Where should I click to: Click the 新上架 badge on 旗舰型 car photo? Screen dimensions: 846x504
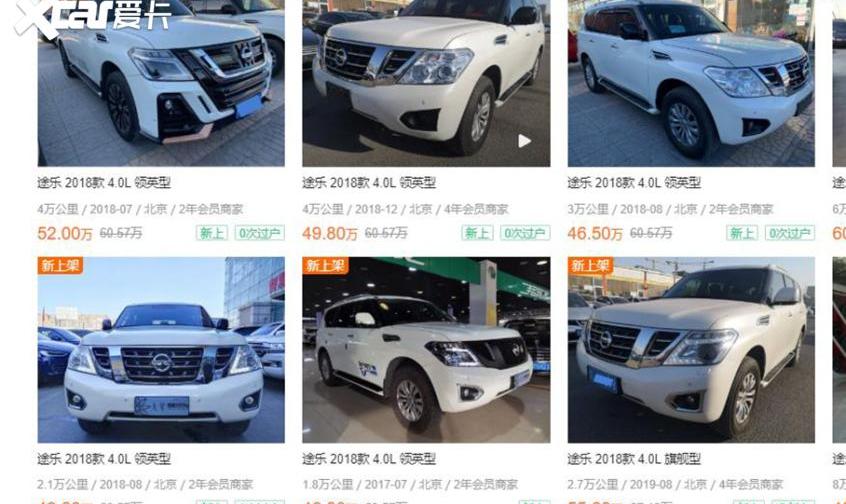(590, 265)
